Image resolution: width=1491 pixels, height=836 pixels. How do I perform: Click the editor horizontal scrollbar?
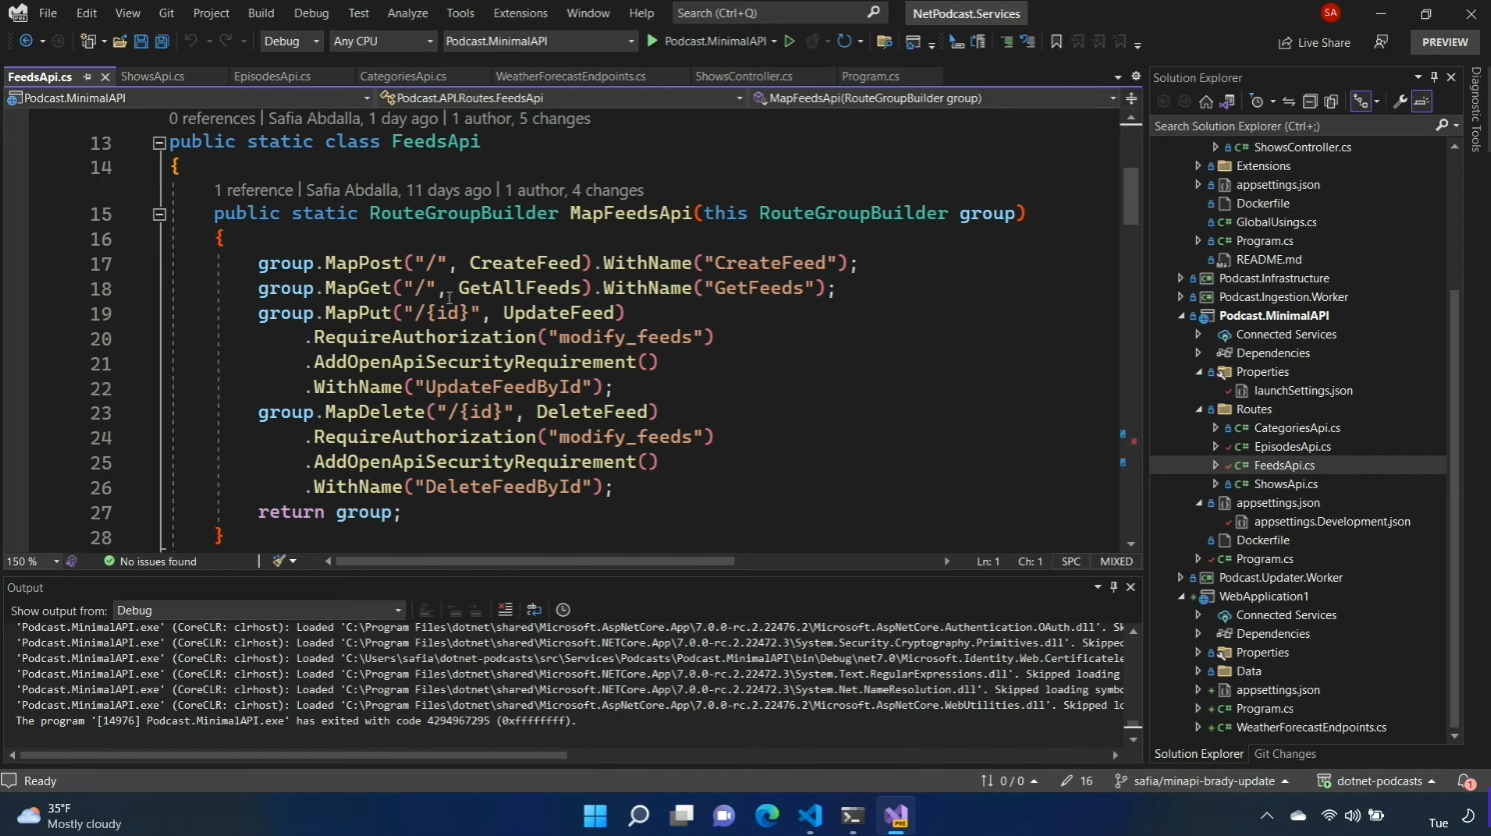point(535,561)
